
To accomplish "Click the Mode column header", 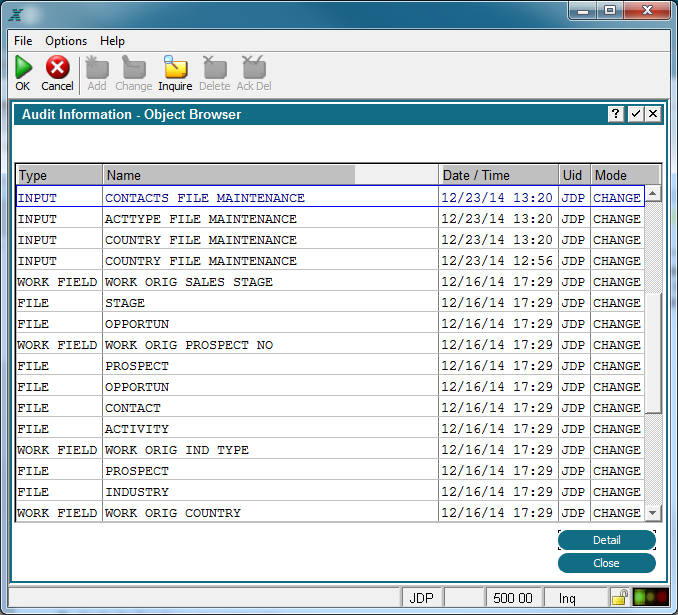I will click(x=625, y=175).
